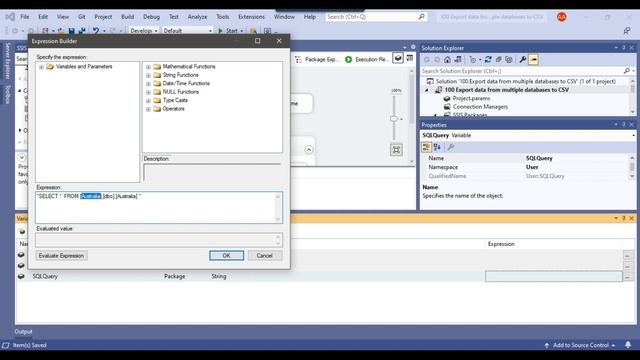Click the Toolbox side tab
640x360 pixels.
click(8, 95)
